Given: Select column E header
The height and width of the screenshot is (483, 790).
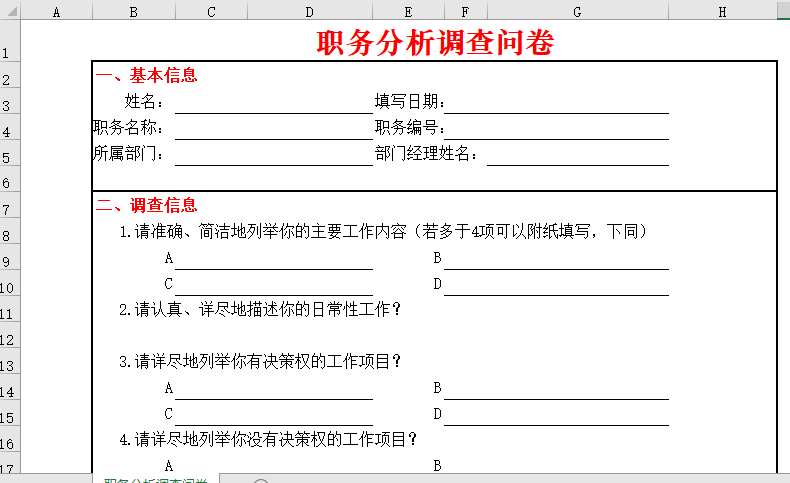Looking at the screenshot, I should (408, 11).
